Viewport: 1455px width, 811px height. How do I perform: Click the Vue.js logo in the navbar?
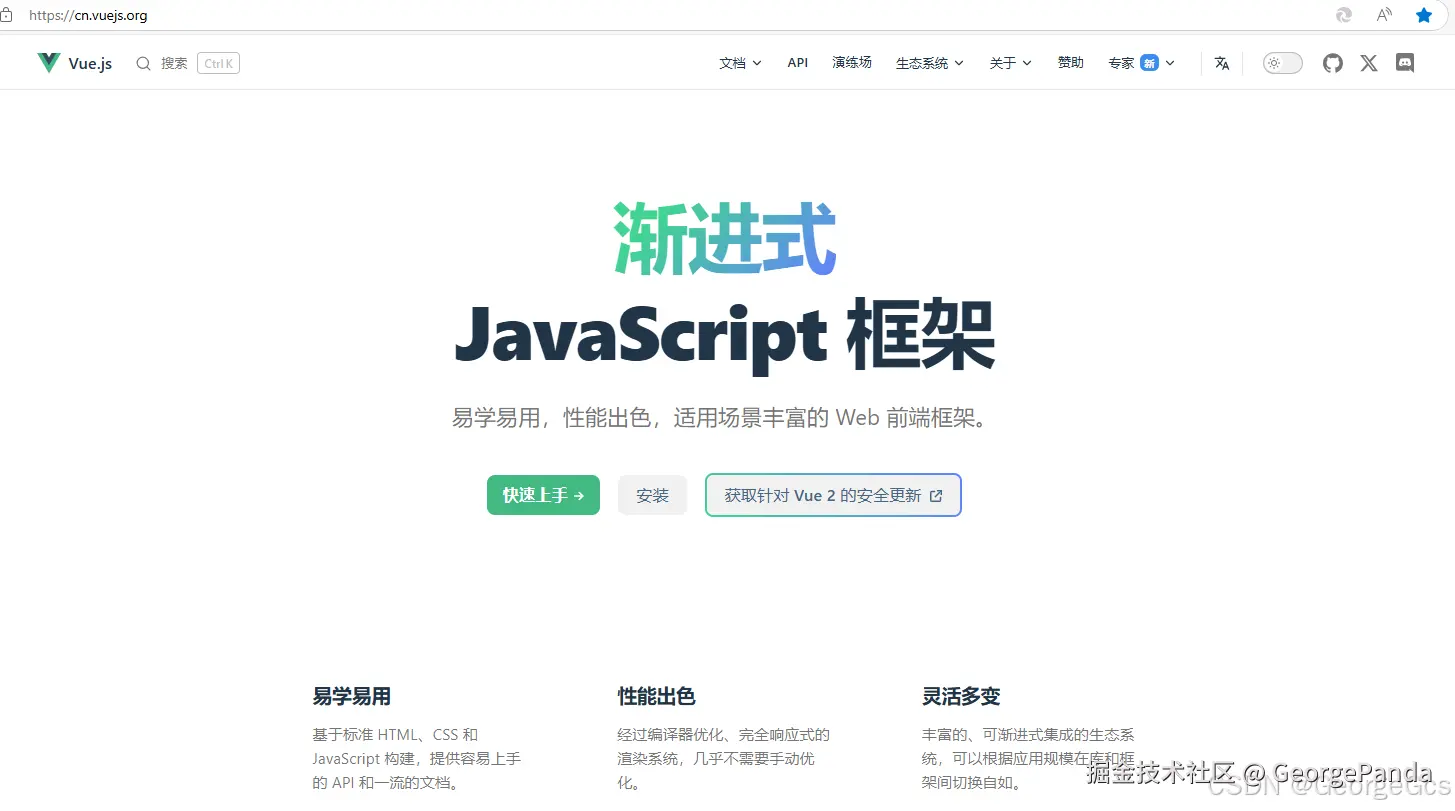tap(73, 62)
